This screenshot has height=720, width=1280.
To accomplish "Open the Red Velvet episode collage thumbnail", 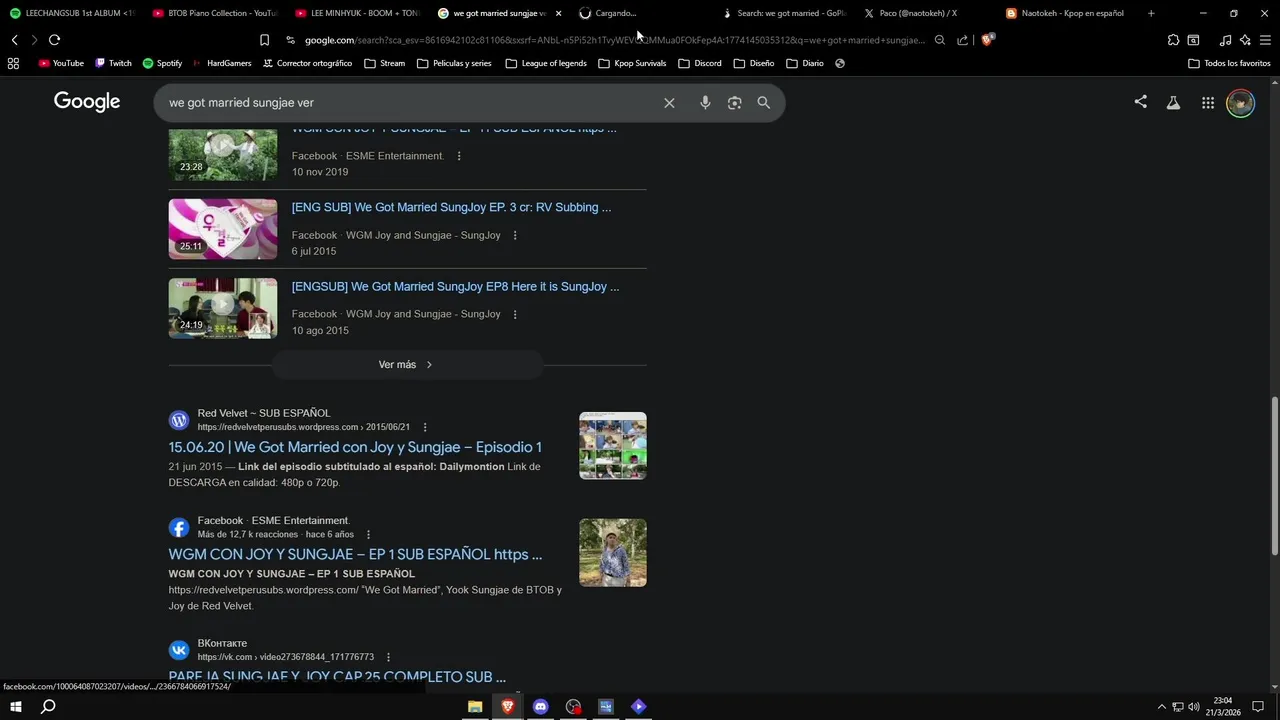I will click(x=613, y=446).
